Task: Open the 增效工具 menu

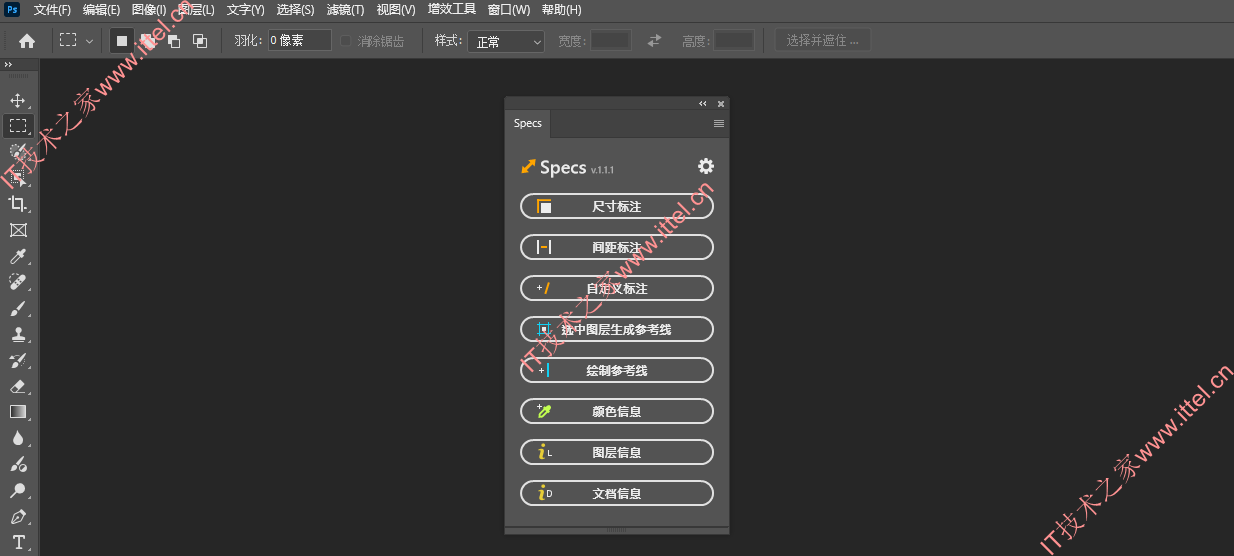Action: tap(452, 10)
